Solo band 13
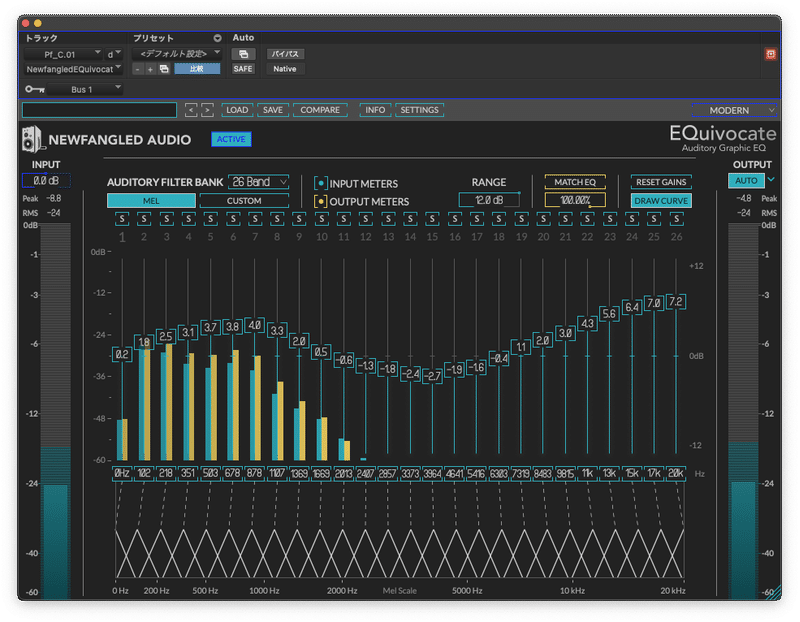This screenshot has width=800, height=622. 388,219
